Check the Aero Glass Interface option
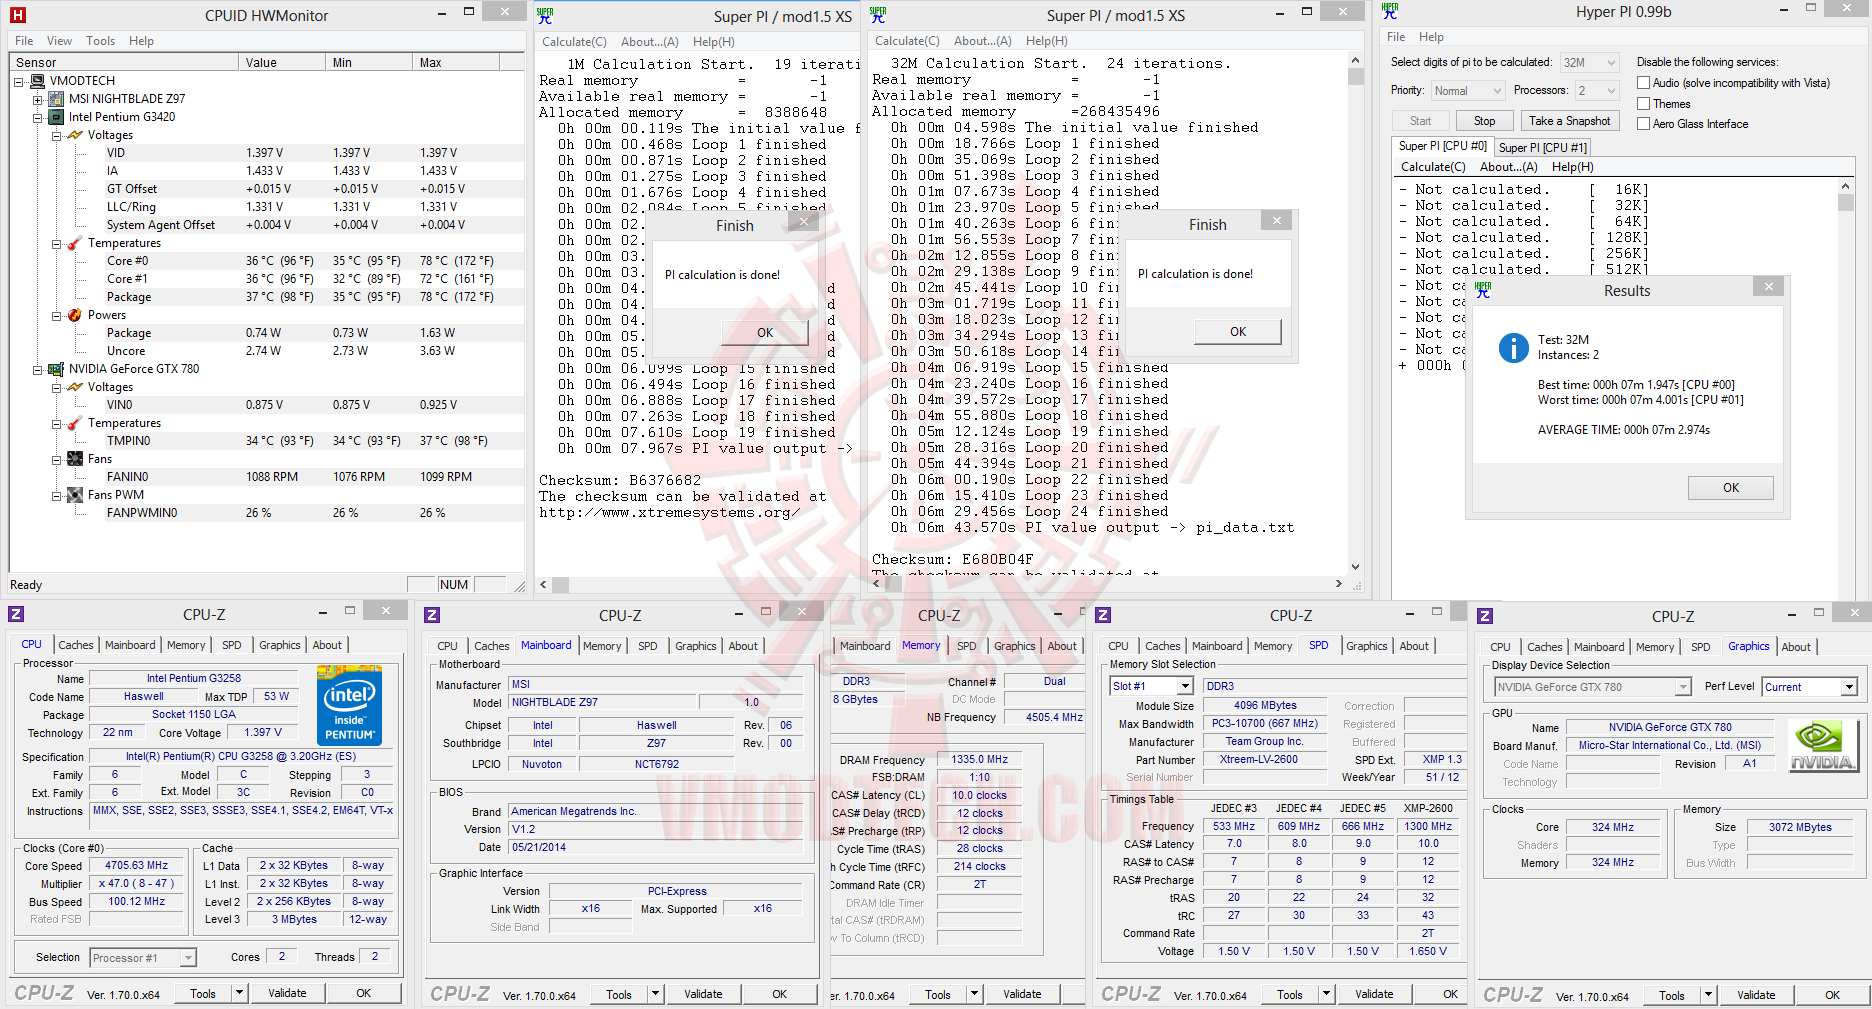The image size is (1872, 1009). [x=1643, y=124]
